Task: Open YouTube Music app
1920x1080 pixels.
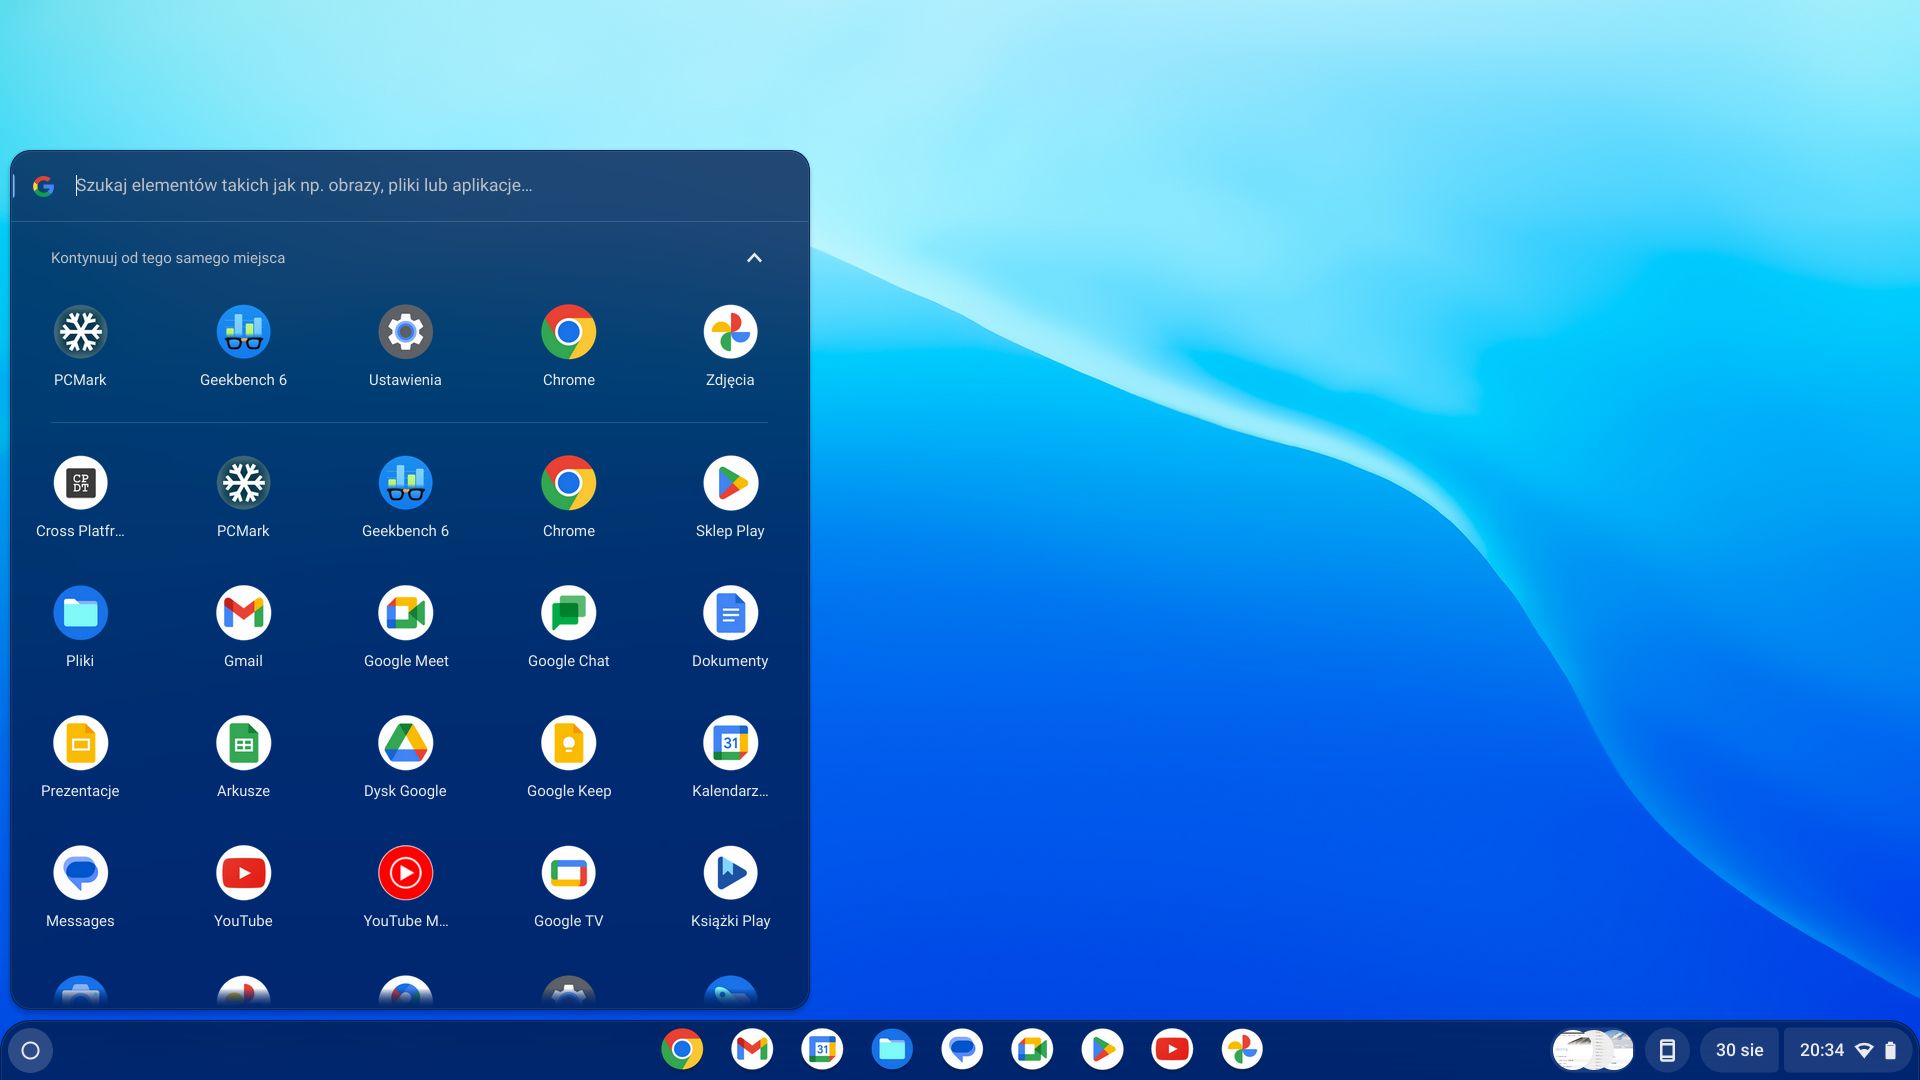Action: (405, 887)
